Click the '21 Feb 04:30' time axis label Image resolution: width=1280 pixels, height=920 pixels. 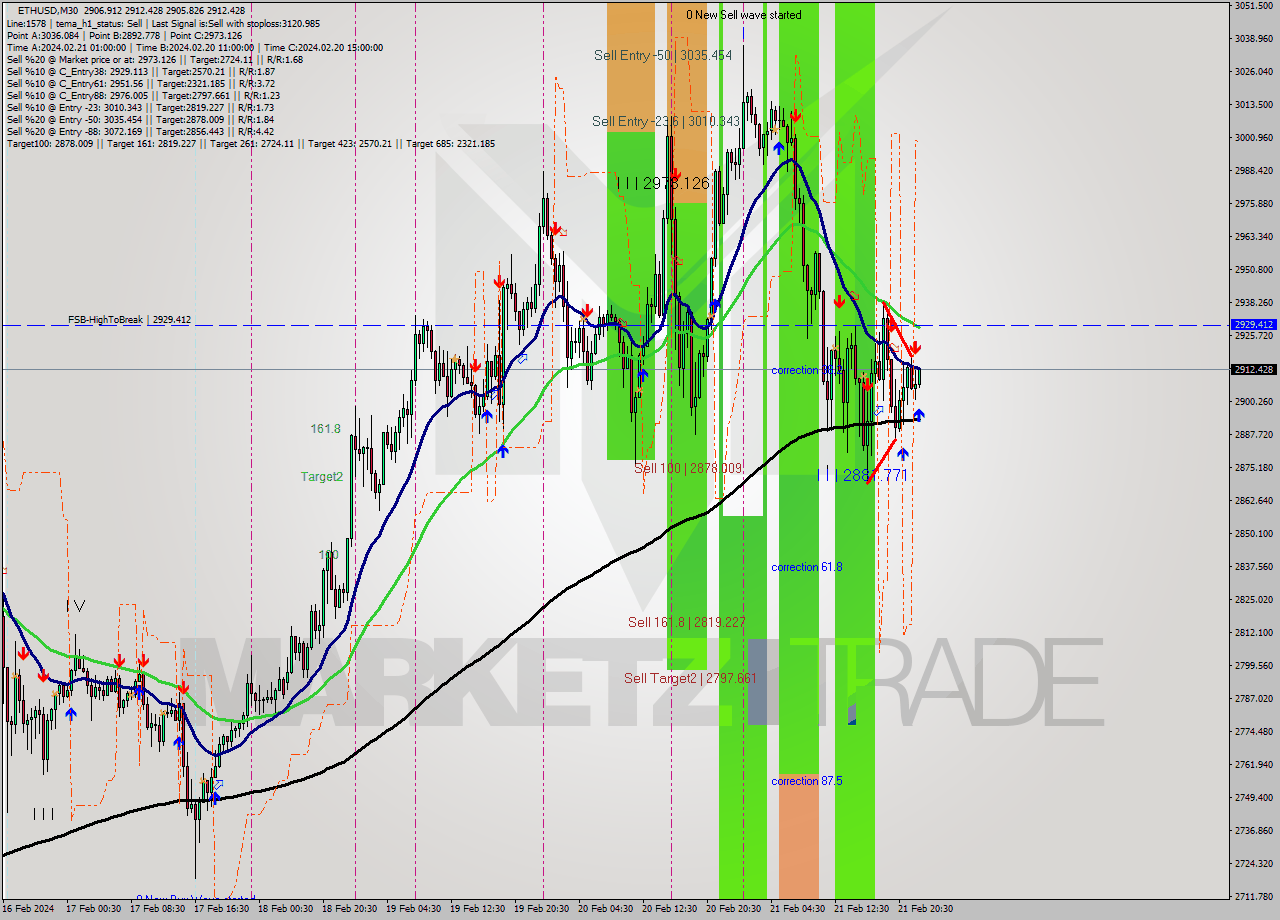point(797,909)
